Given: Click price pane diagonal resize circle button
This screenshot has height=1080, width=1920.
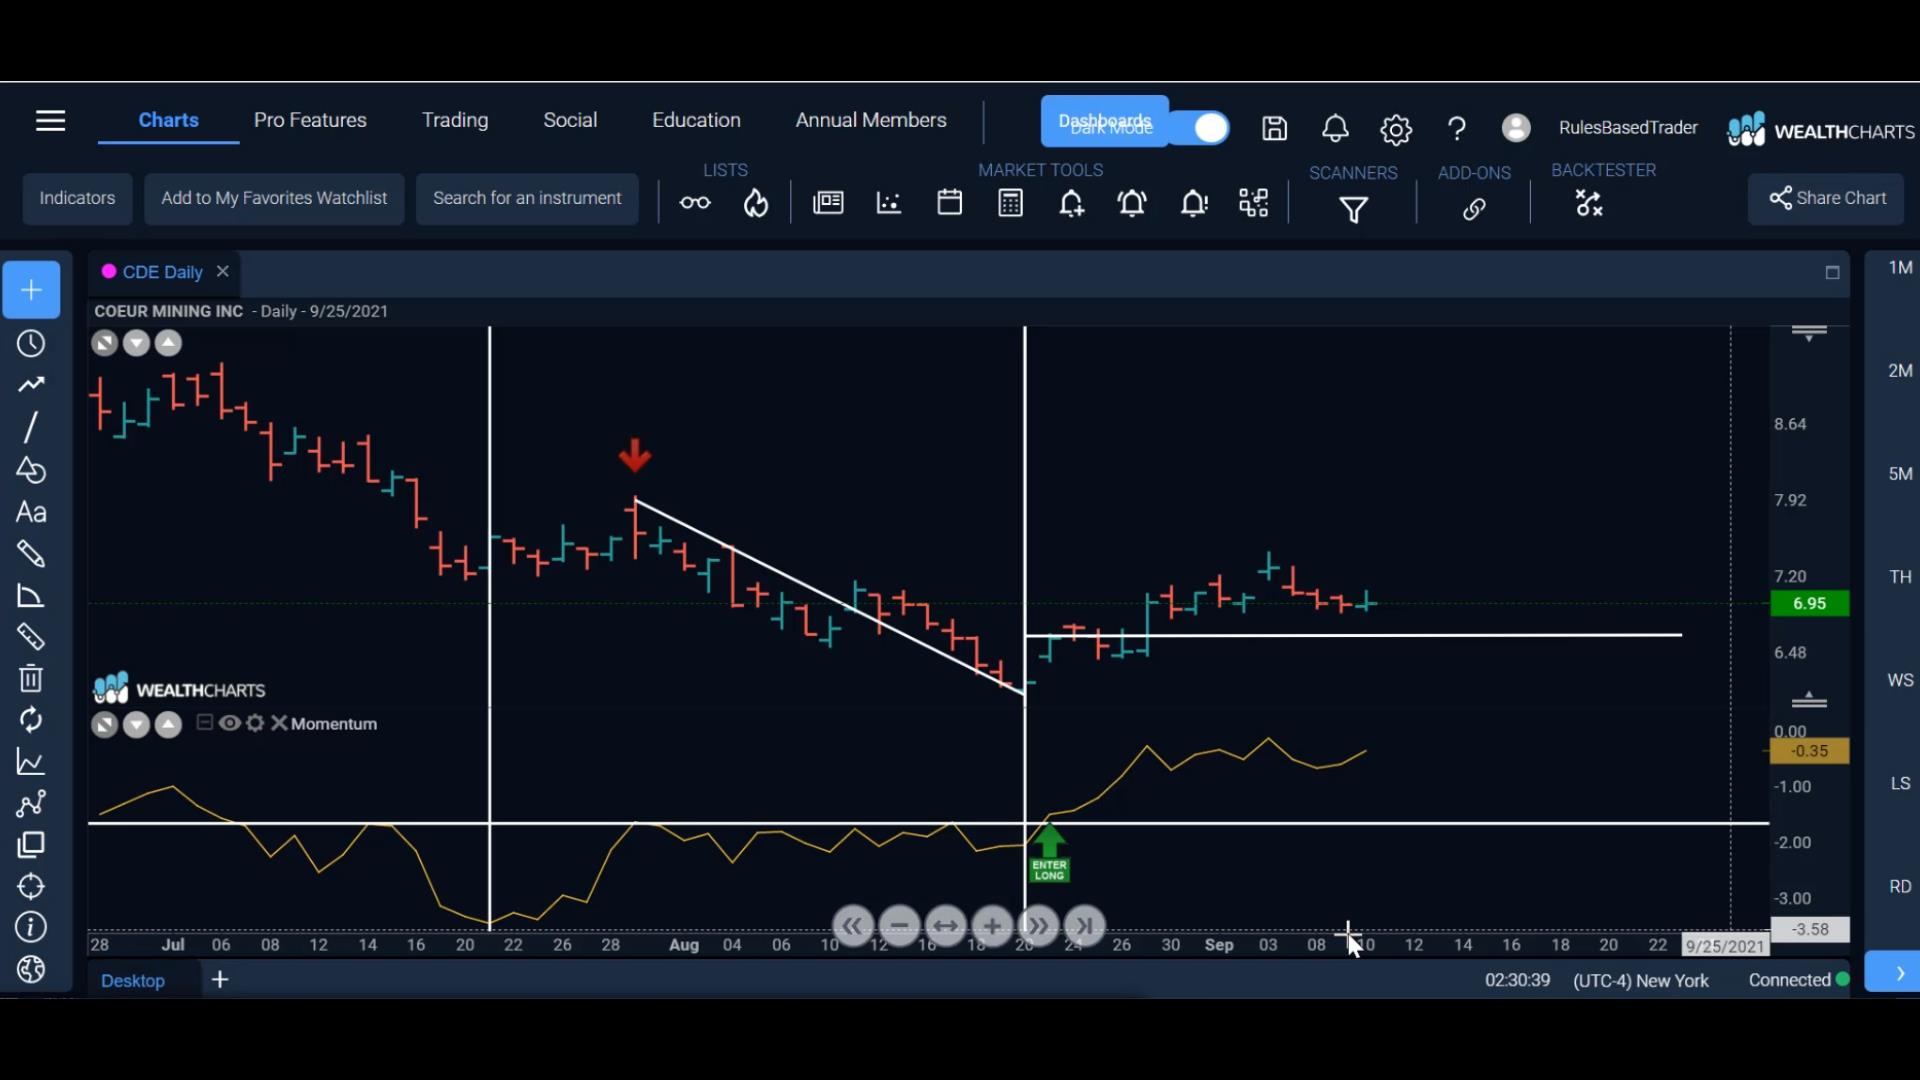Looking at the screenshot, I should coord(104,344).
